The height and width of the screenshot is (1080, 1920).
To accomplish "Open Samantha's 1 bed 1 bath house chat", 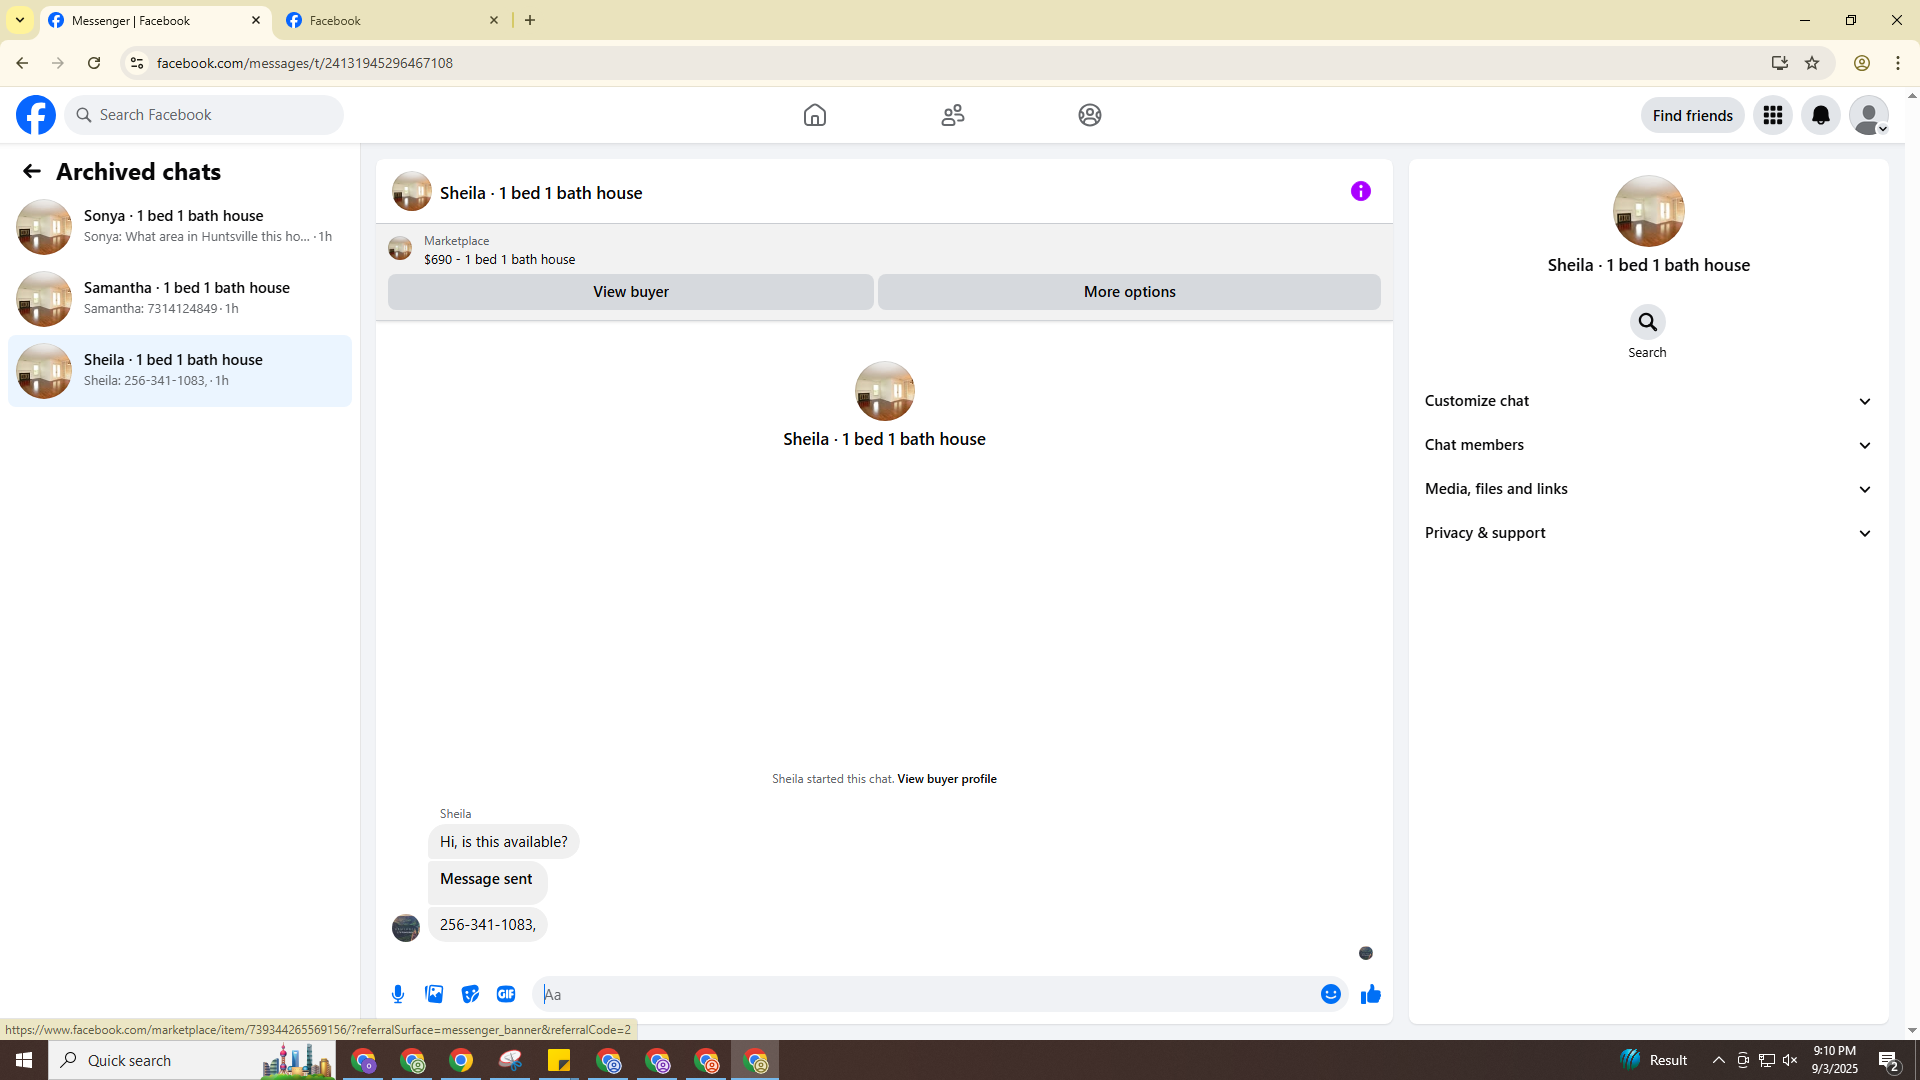I will tap(180, 299).
